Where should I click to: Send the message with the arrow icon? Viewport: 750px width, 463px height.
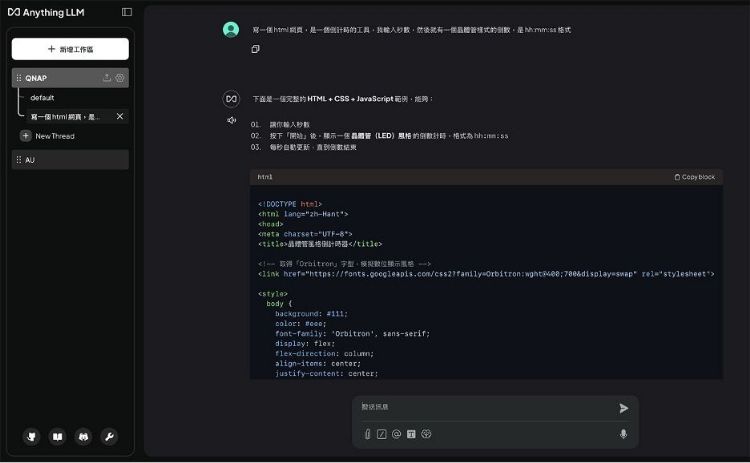623,408
